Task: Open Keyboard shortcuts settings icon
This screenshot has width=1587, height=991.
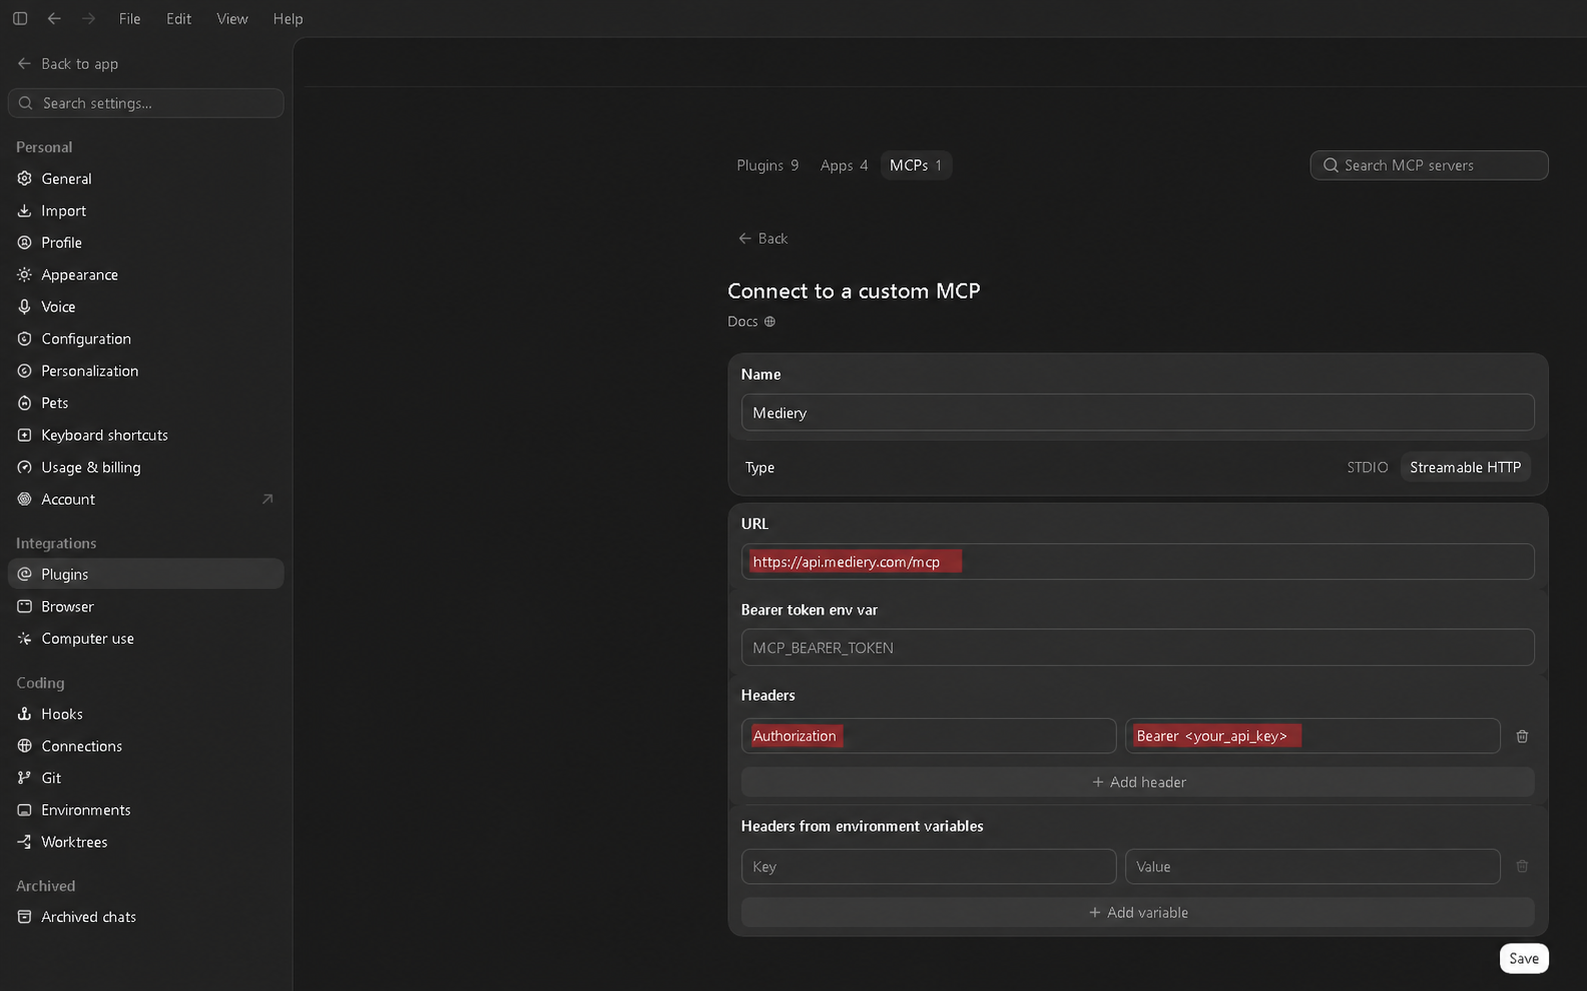Action: (x=25, y=435)
